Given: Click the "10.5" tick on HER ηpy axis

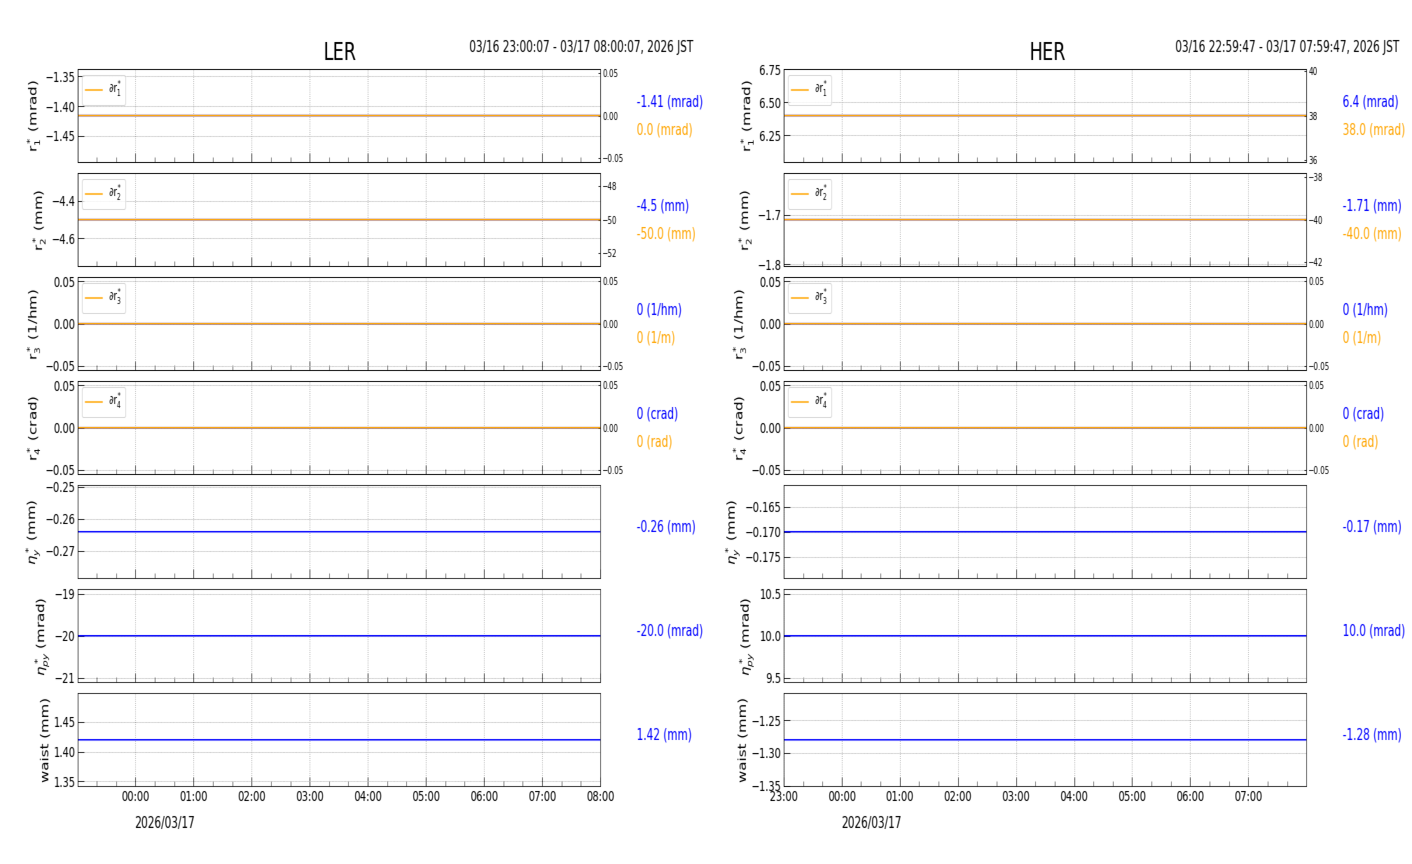Looking at the screenshot, I should point(770,594).
